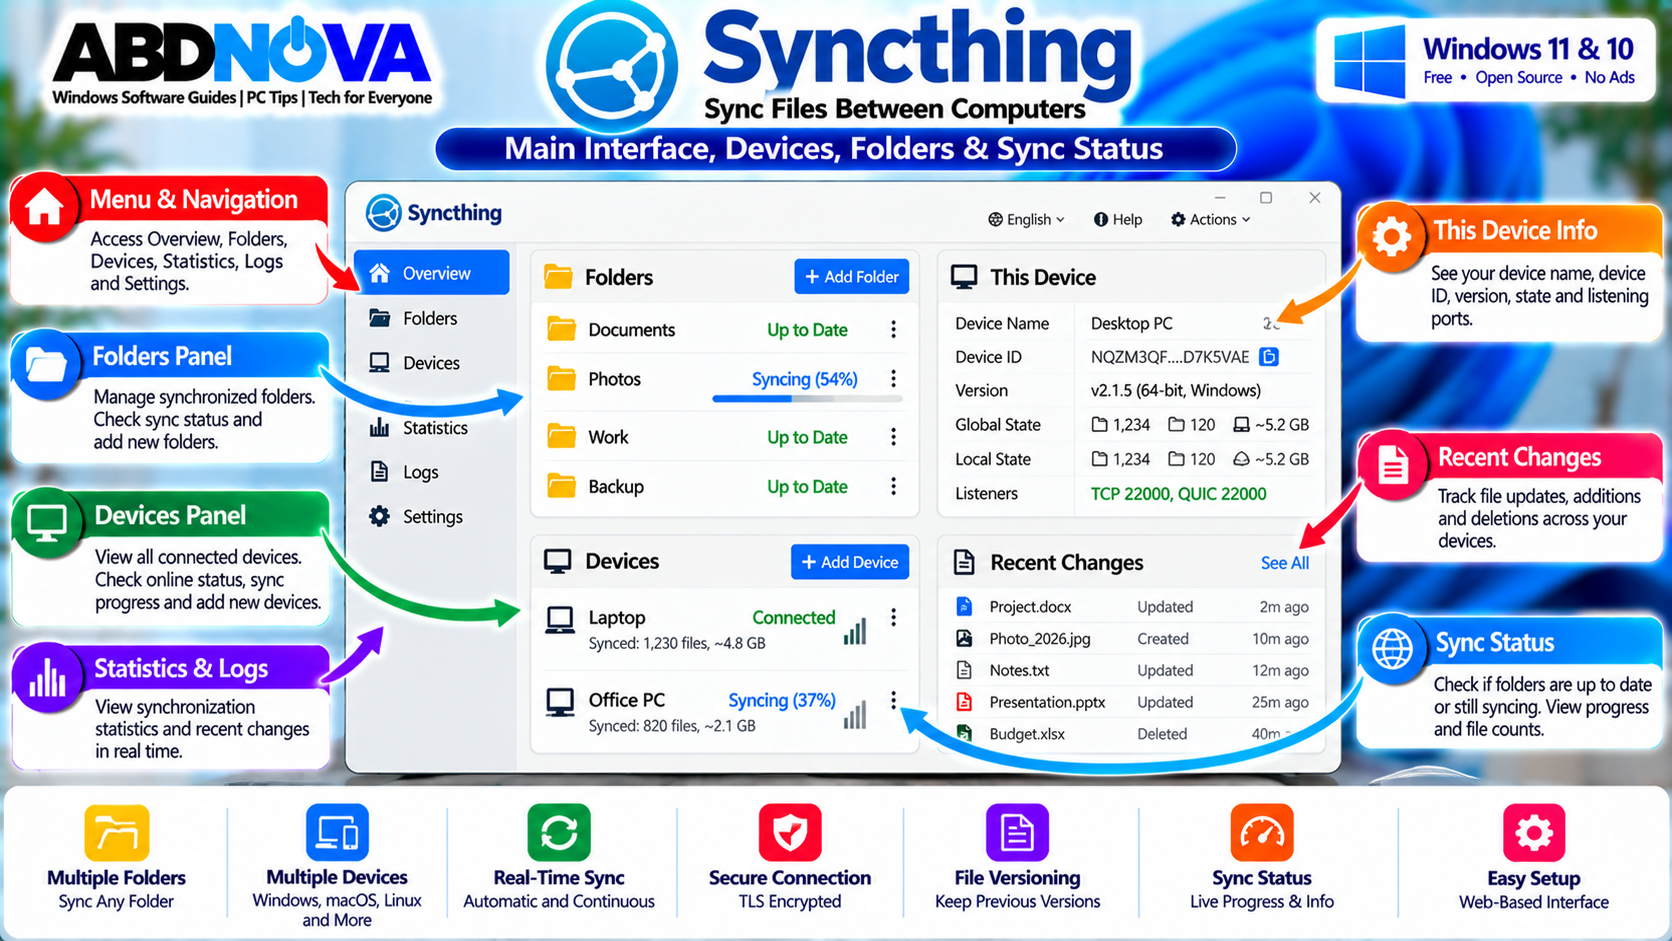
Task: Click the Settings gear icon in sidebar
Action: point(379,517)
